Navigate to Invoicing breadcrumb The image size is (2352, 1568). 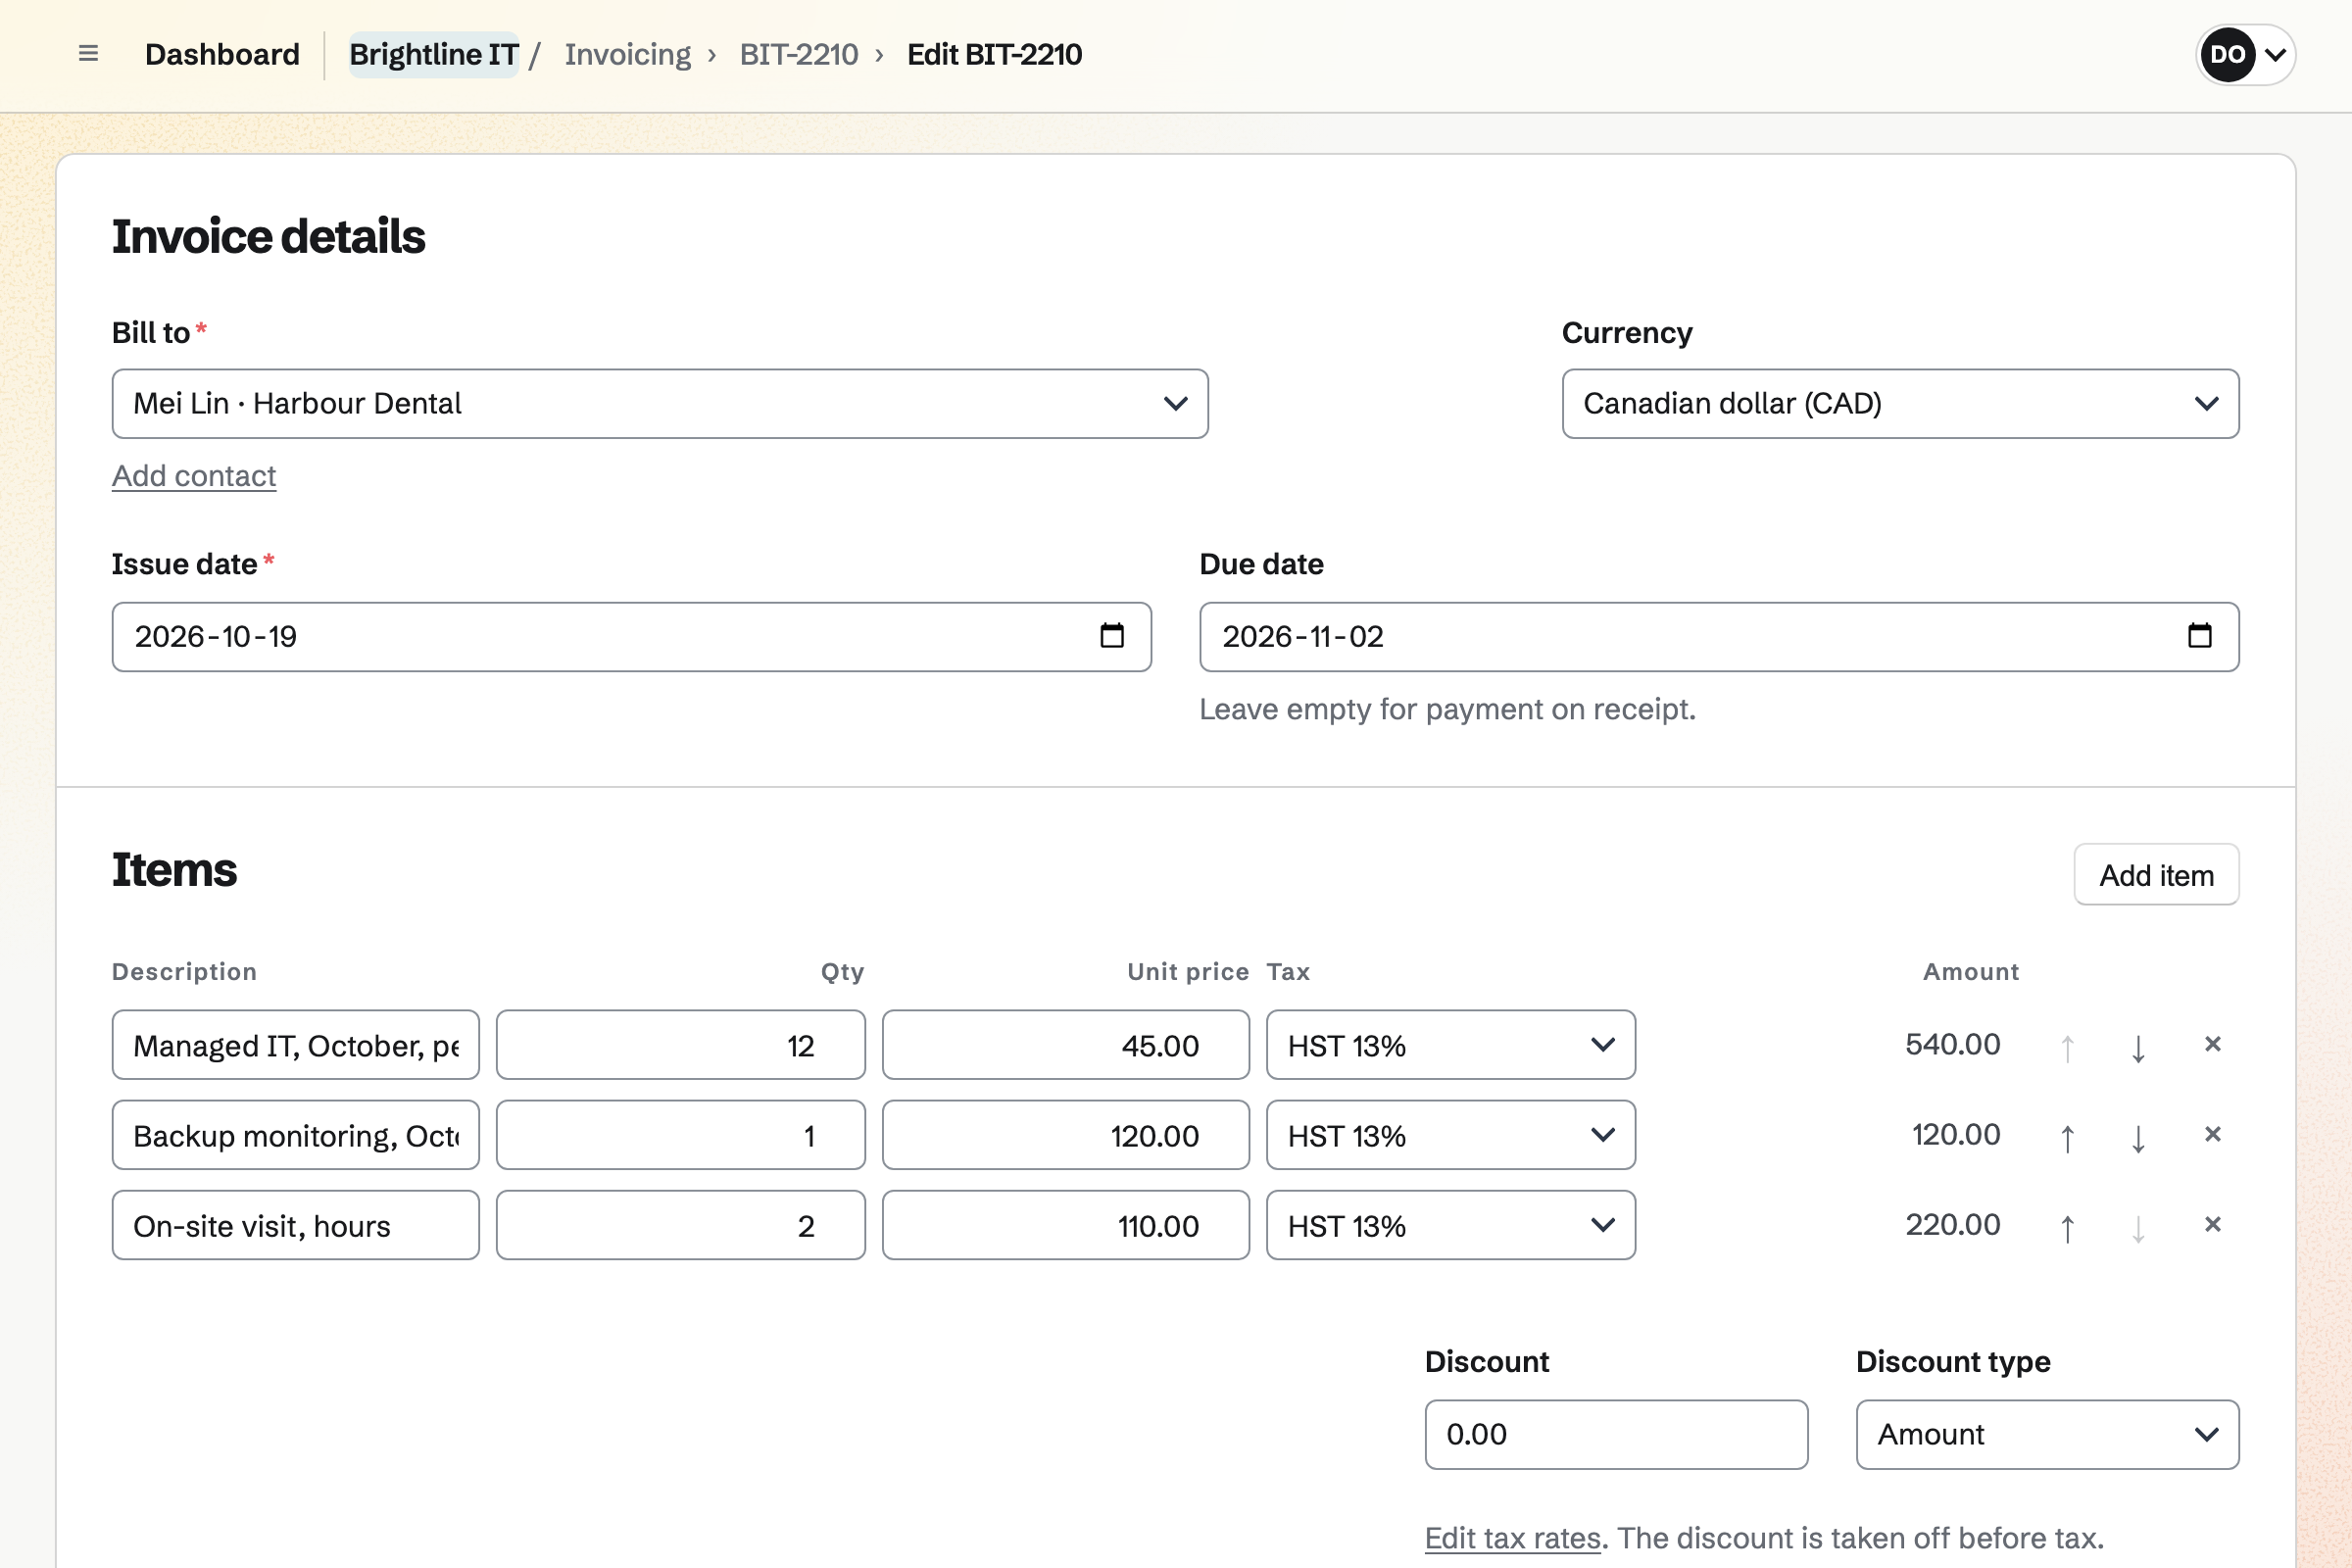tap(627, 54)
